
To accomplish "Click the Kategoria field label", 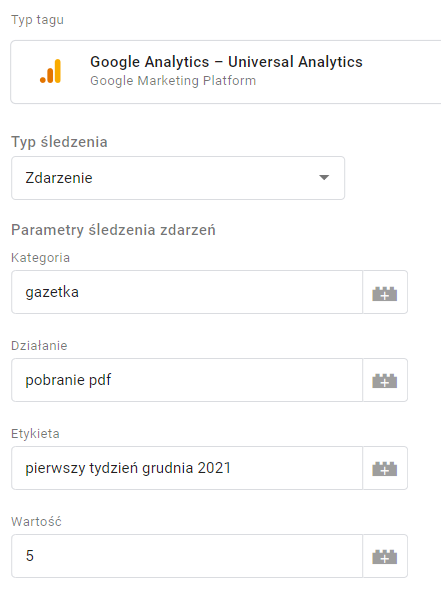I will 41,258.
